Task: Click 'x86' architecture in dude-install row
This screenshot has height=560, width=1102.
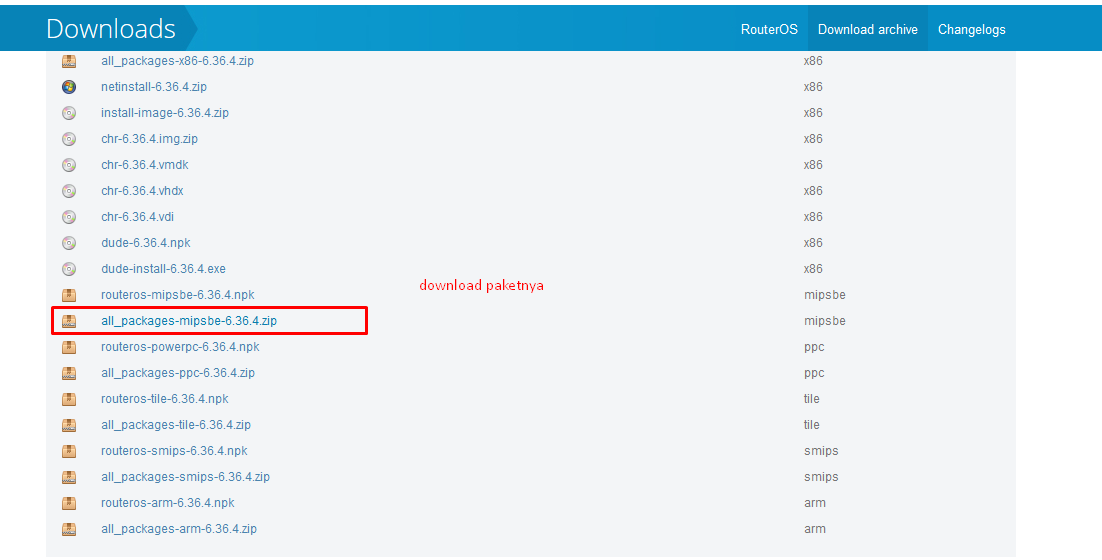Action: [813, 269]
